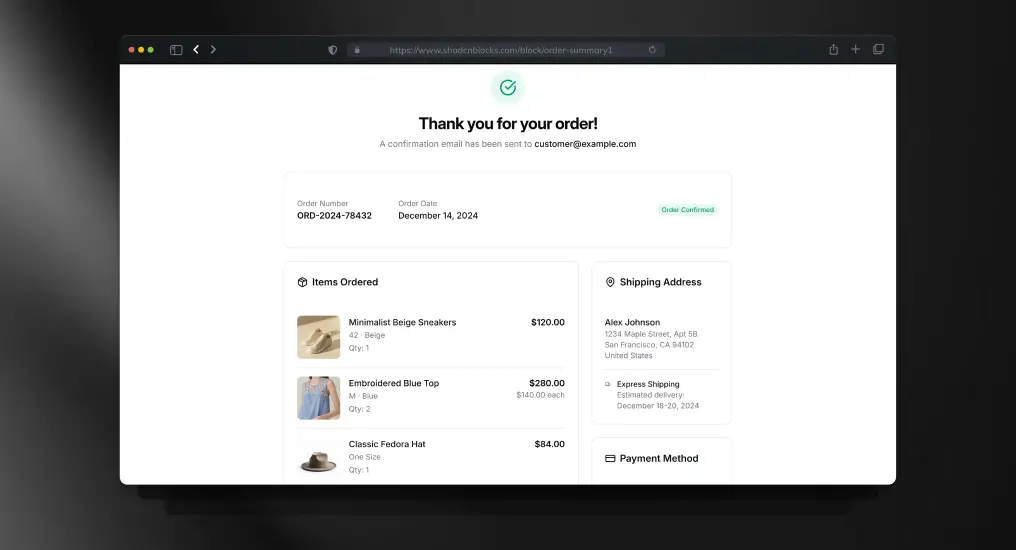Screen dimensions: 1016x550
Task: Click the green checkmark success icon
Action: [507, 87]
